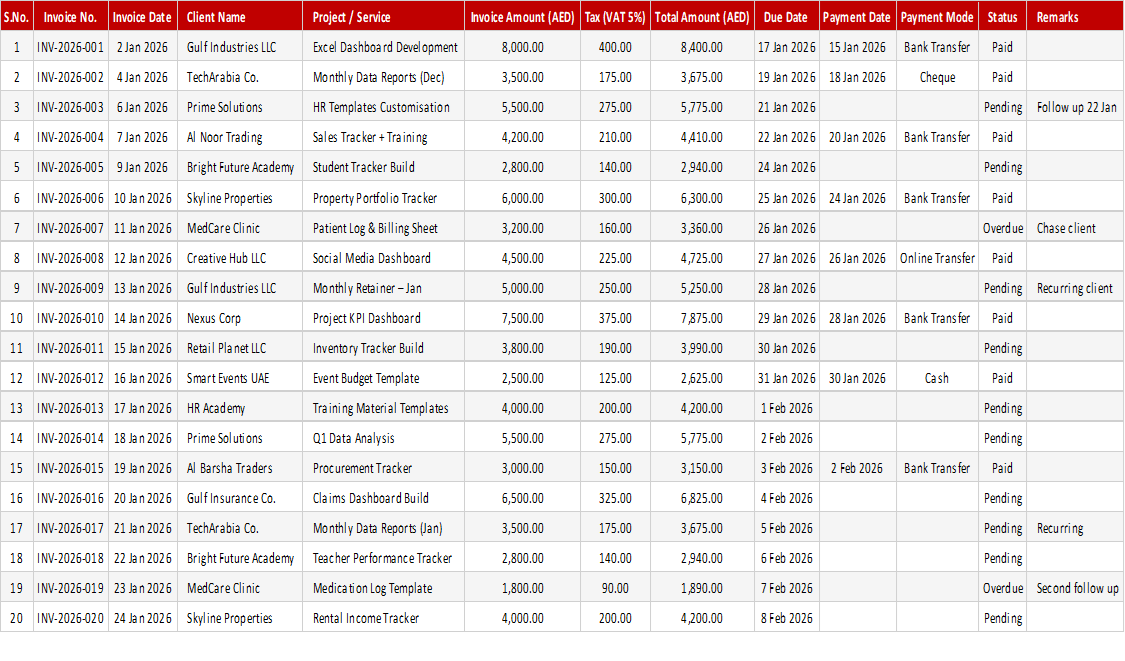Viewport: 1125px width, 661px height.
Task: Click payment date cell '15 Jan 2026'
Action: 857,47
